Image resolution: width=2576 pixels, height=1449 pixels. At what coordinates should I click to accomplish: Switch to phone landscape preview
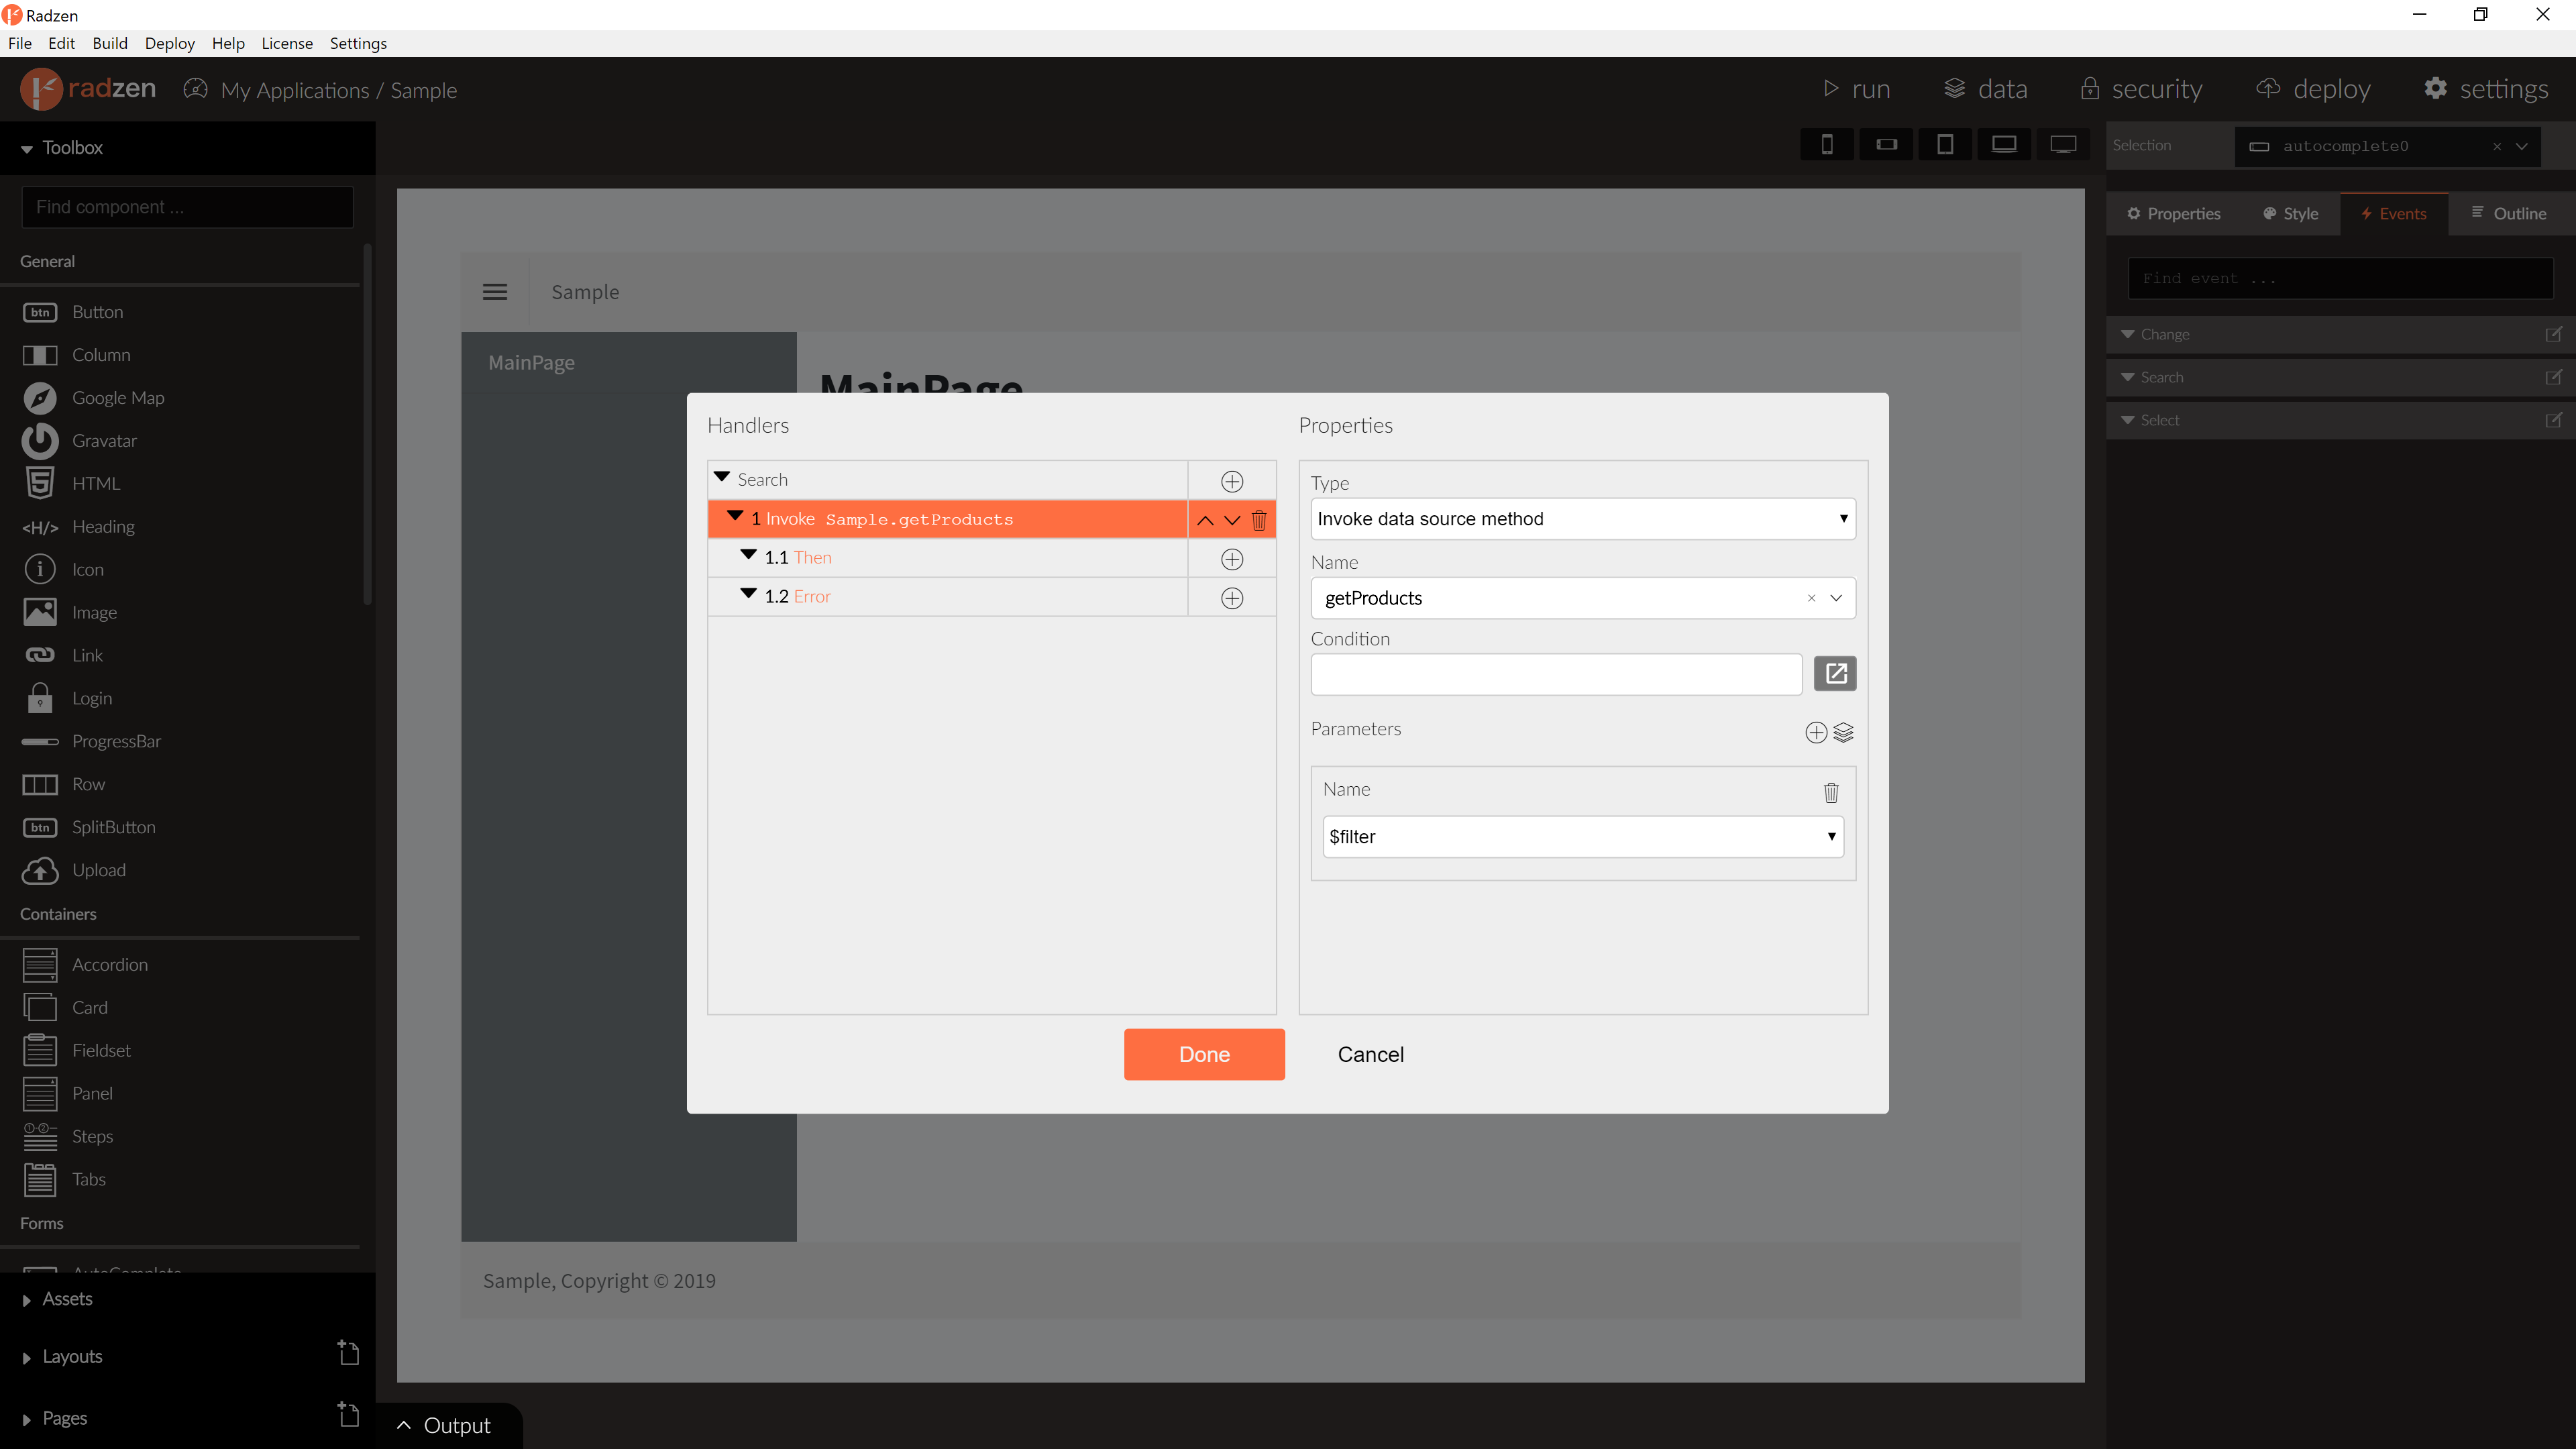coord(1886,145)
